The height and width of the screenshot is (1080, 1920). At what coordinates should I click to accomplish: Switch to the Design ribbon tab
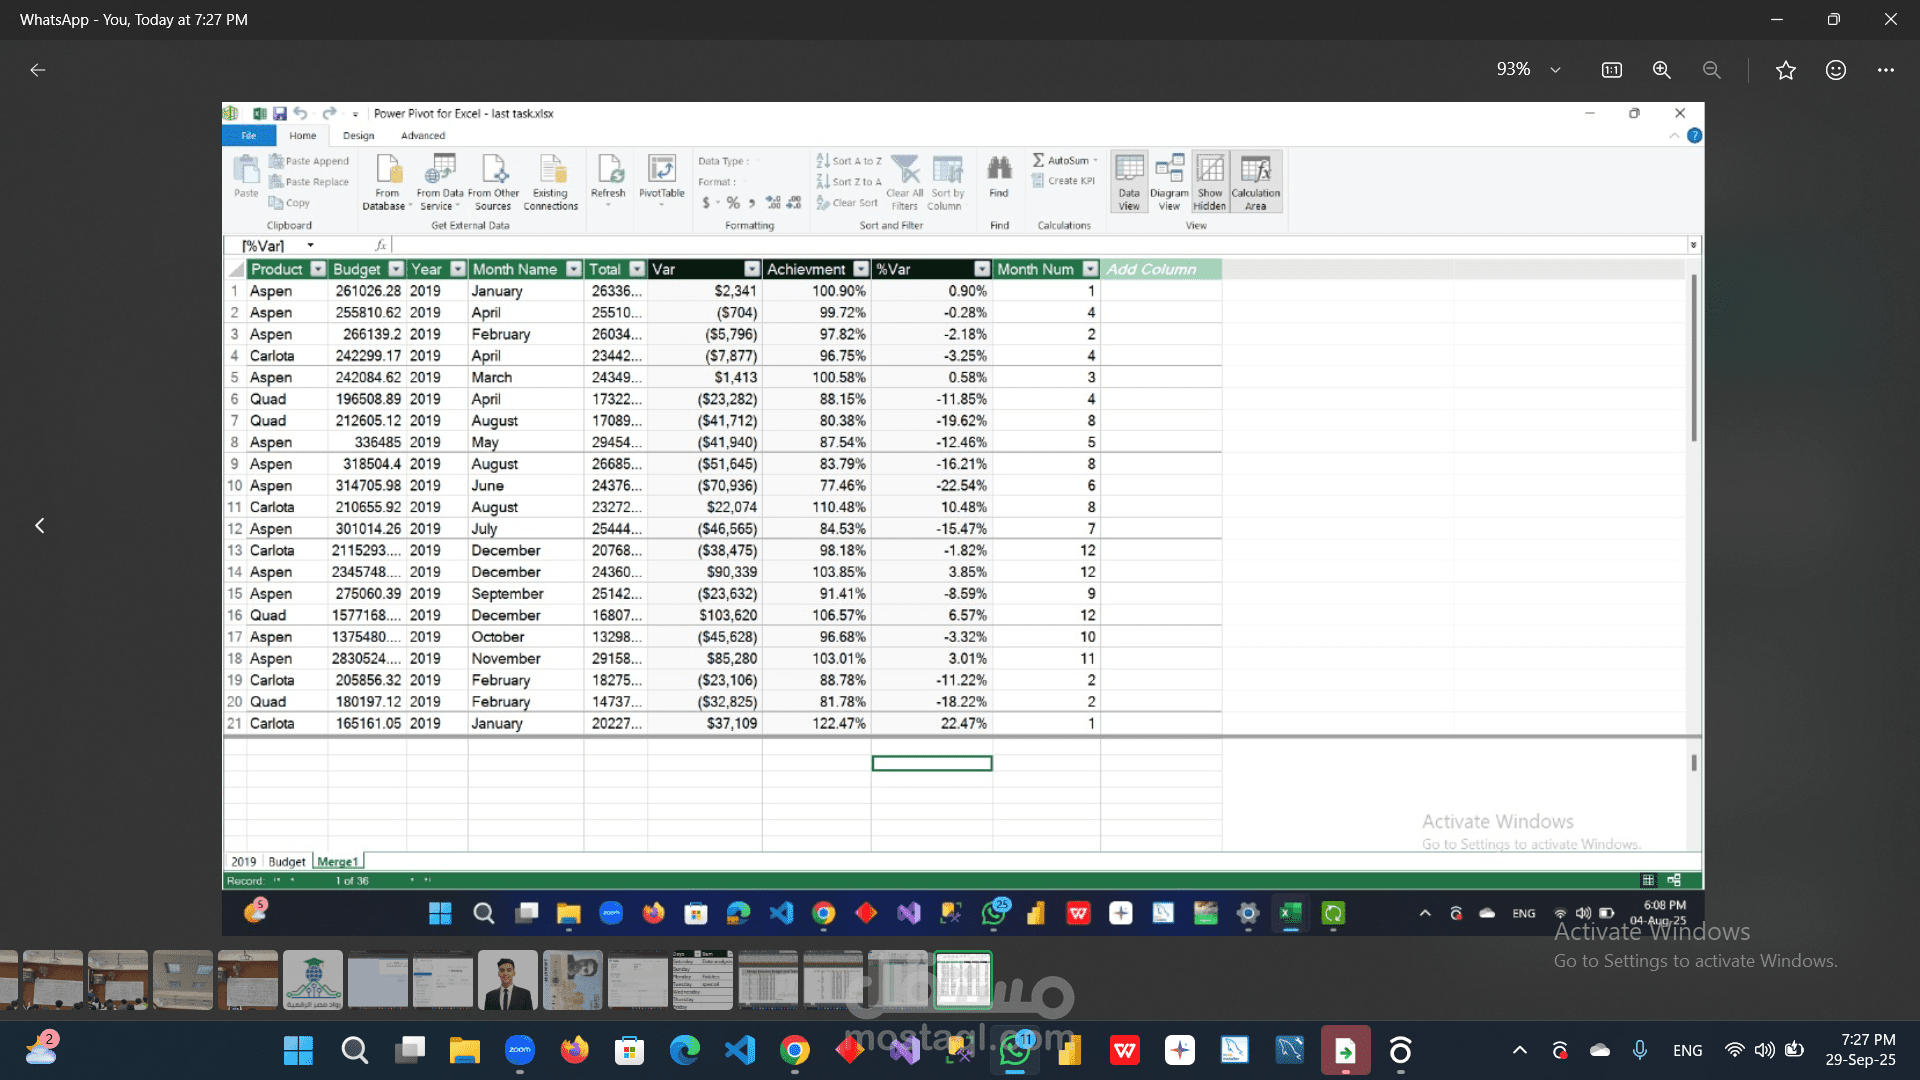click(358, 136)
